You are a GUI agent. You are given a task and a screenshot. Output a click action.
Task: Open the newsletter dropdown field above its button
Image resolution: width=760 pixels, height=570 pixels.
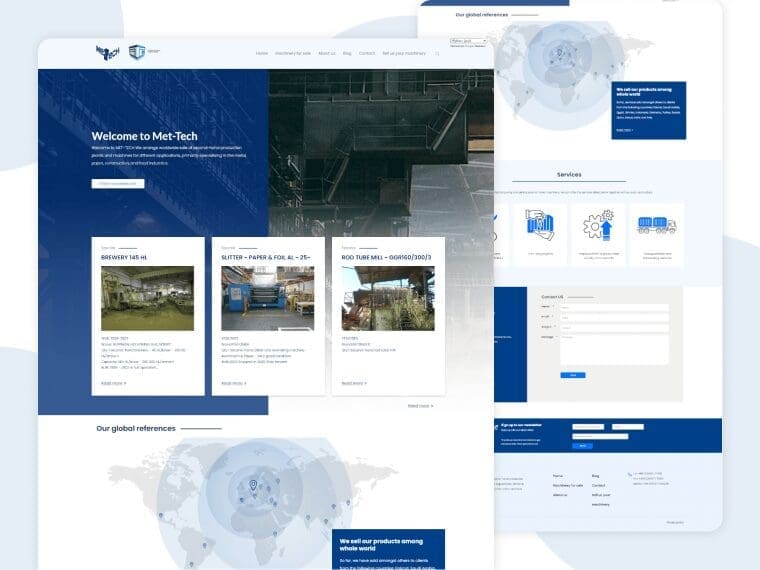pos(600,437)
